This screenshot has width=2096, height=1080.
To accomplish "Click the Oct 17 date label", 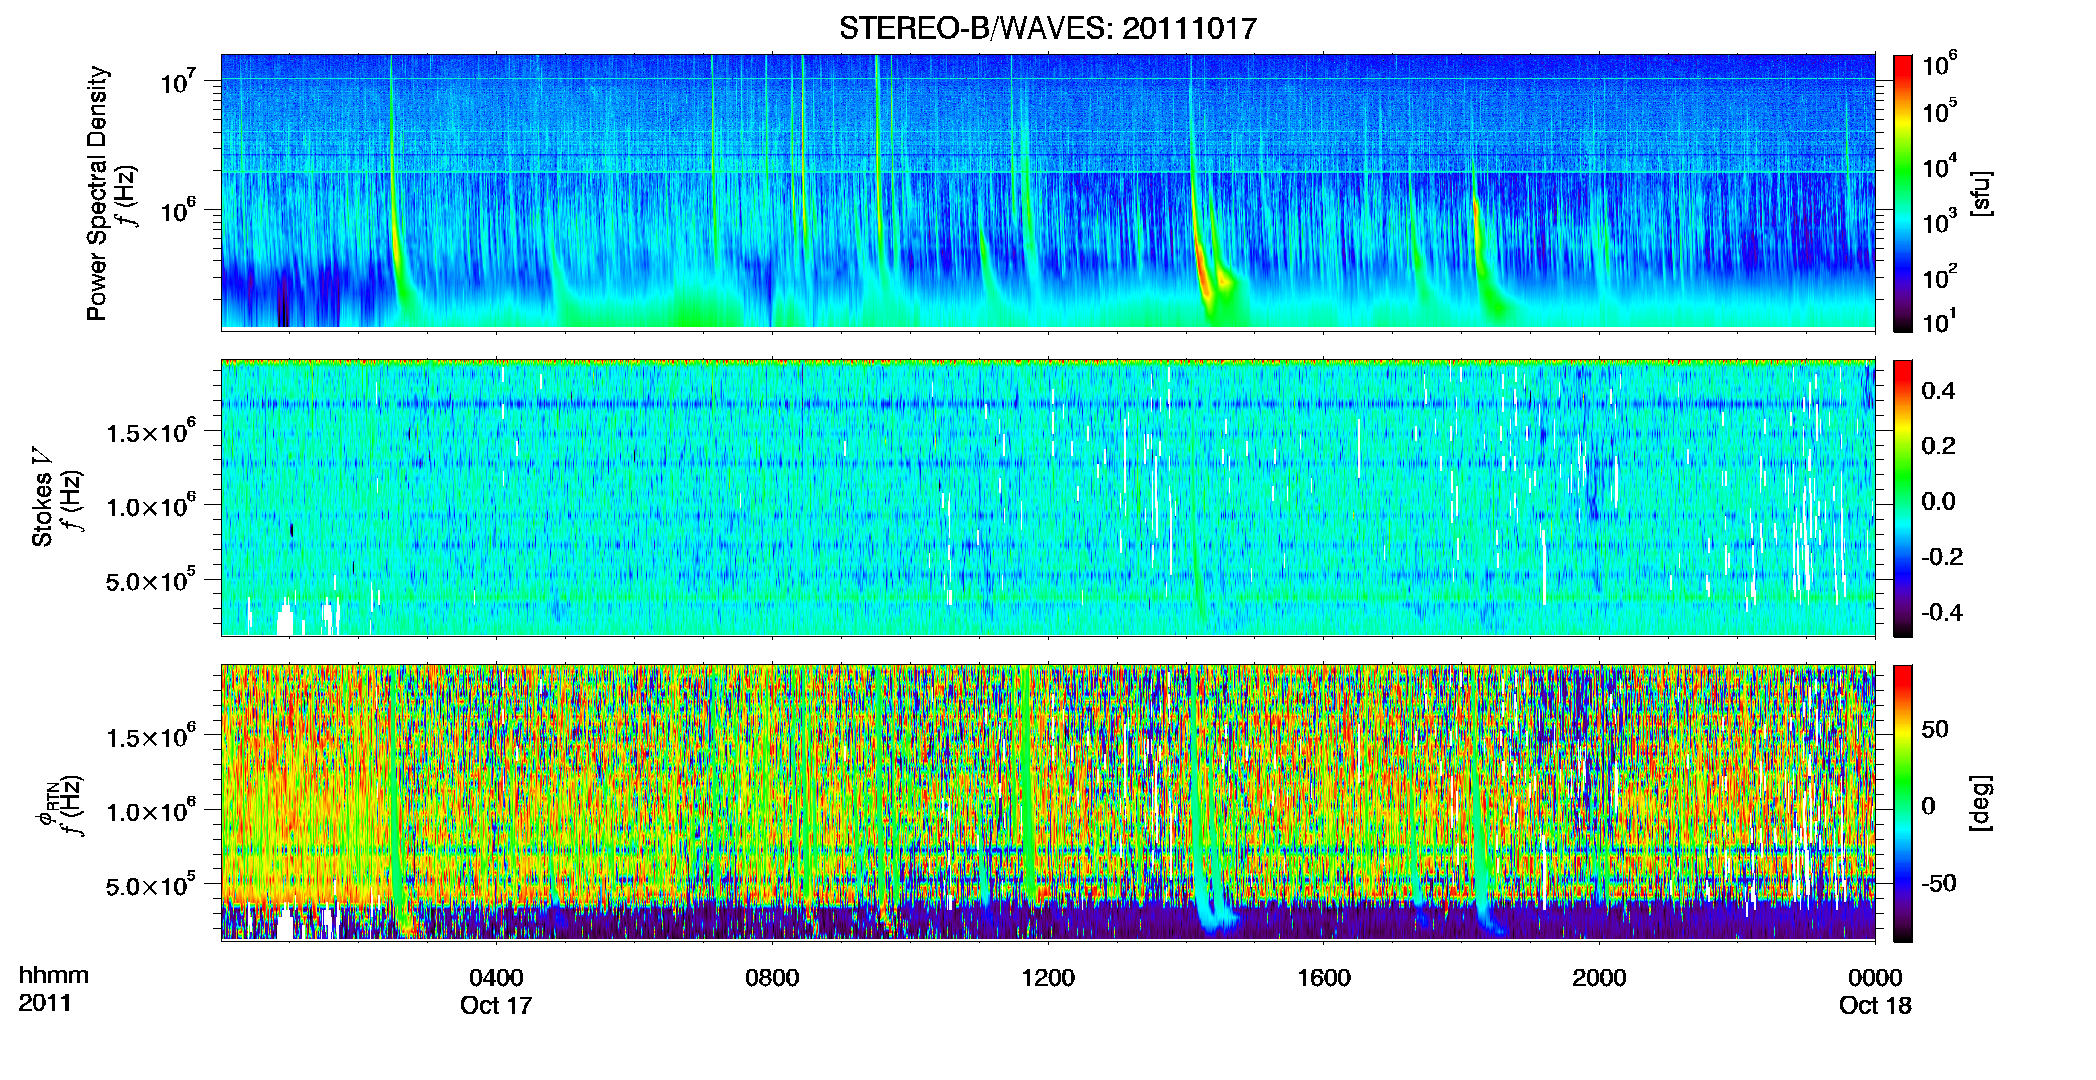I will coord(496,1005).
